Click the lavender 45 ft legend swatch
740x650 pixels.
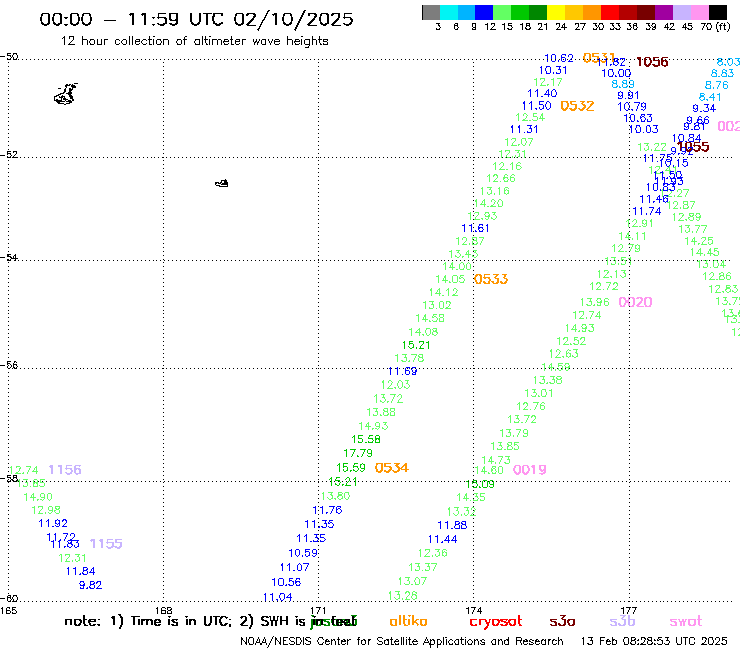coord(681,12)
